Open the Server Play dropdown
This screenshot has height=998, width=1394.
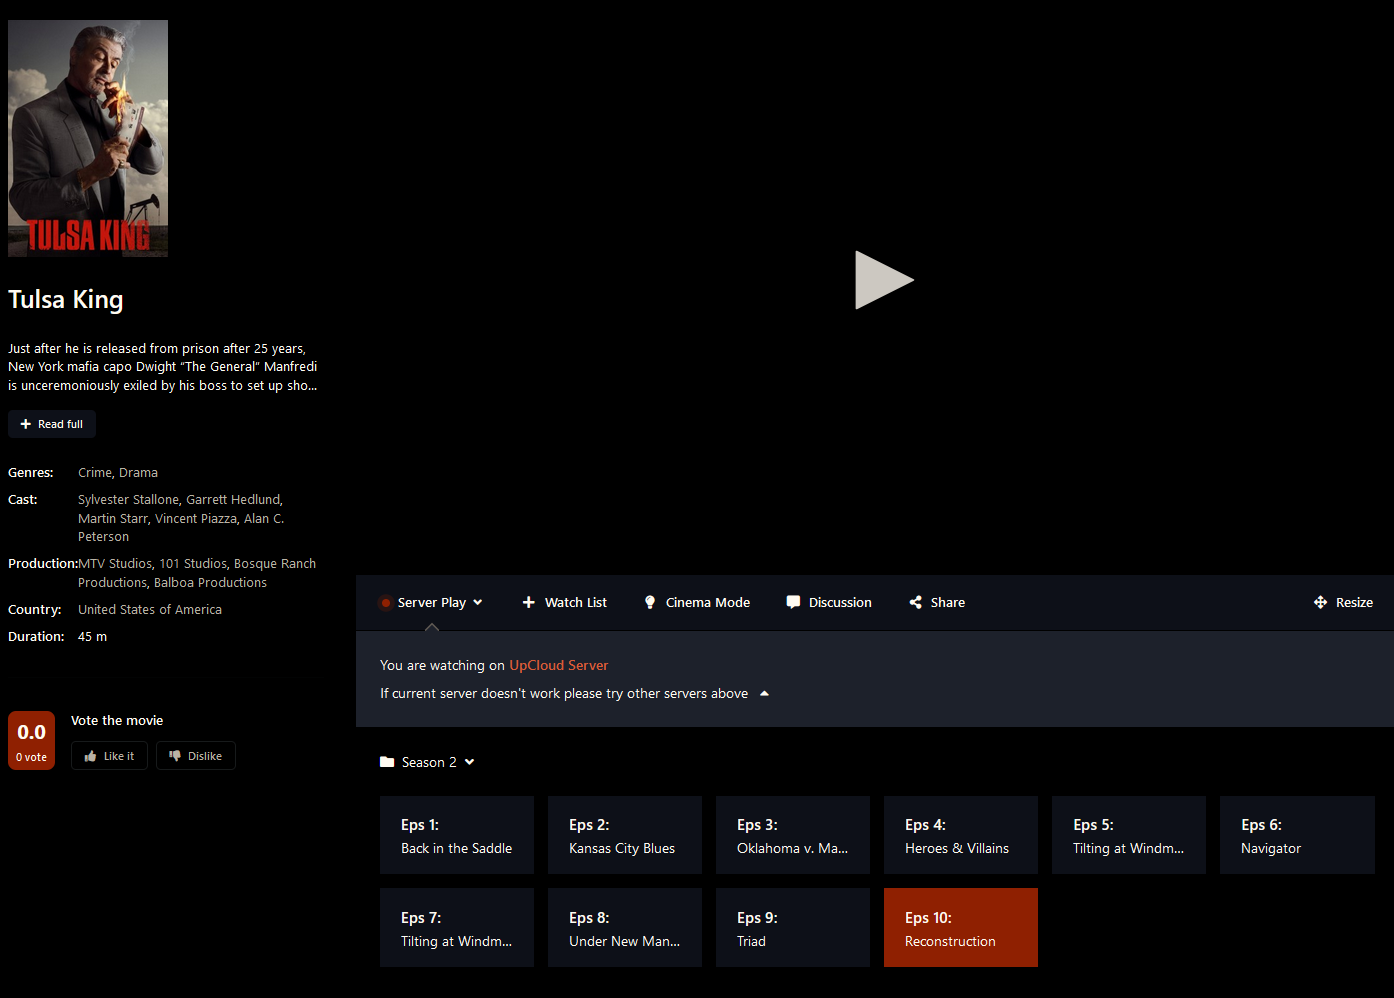(x=431, y=602)
